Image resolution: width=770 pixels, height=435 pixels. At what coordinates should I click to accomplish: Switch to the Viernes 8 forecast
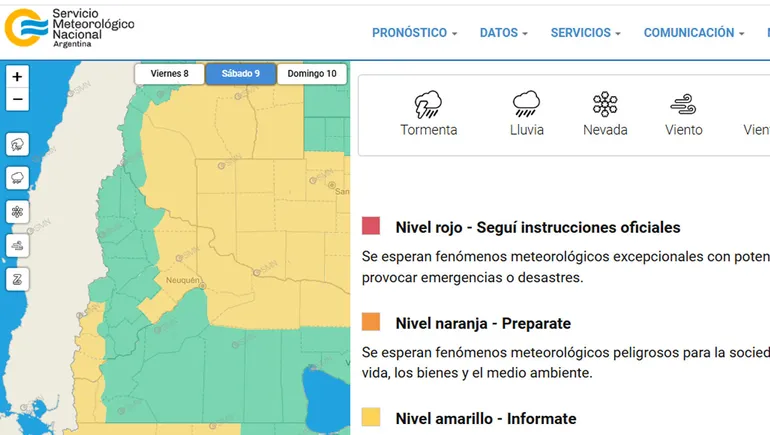pyautogui.click(x=169, y=74)
